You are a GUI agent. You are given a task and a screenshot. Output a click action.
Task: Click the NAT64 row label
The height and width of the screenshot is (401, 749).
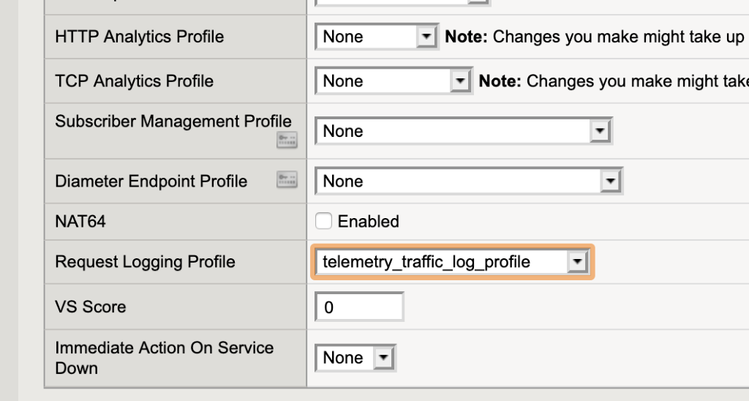pos(80,221)
